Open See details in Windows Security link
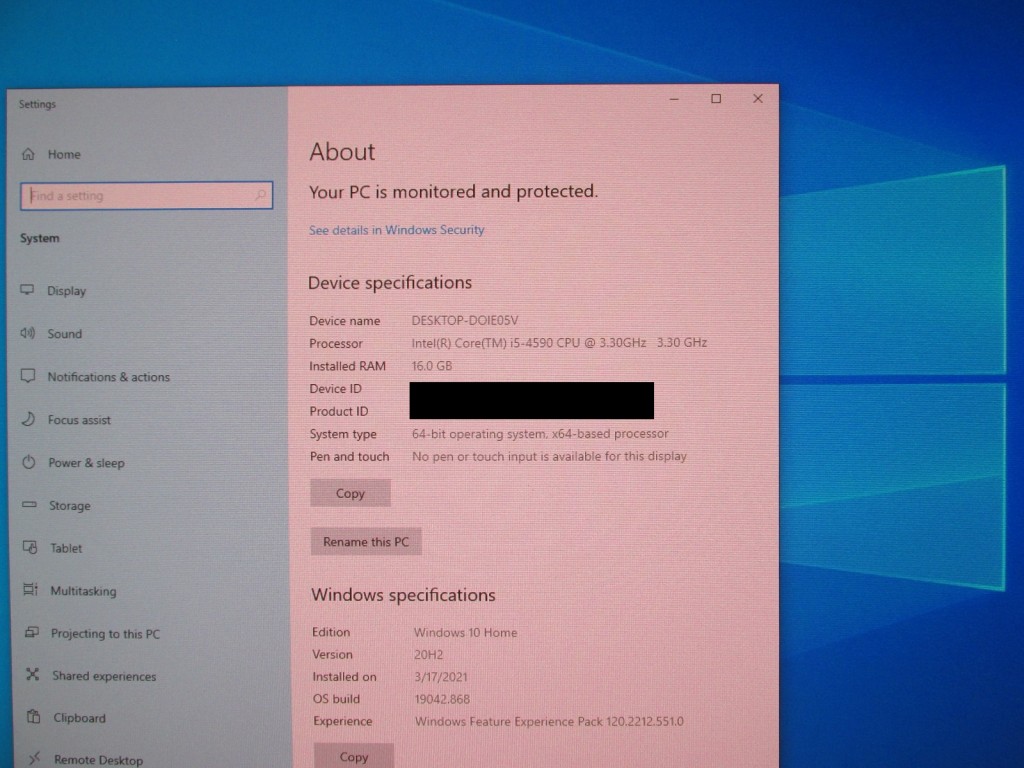 tap(396, 230)
